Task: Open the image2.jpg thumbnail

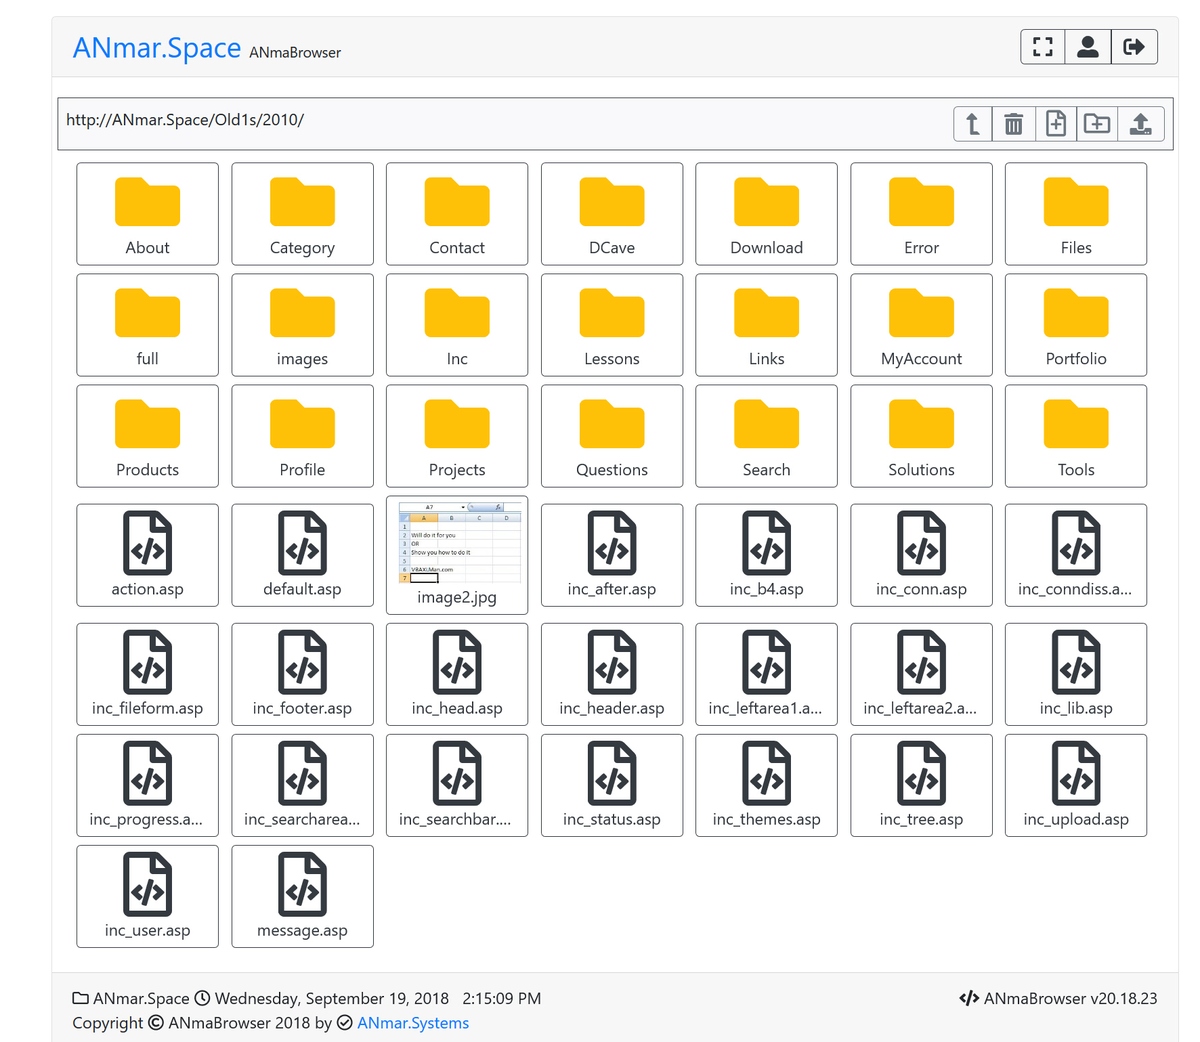Action: [457, 554]
